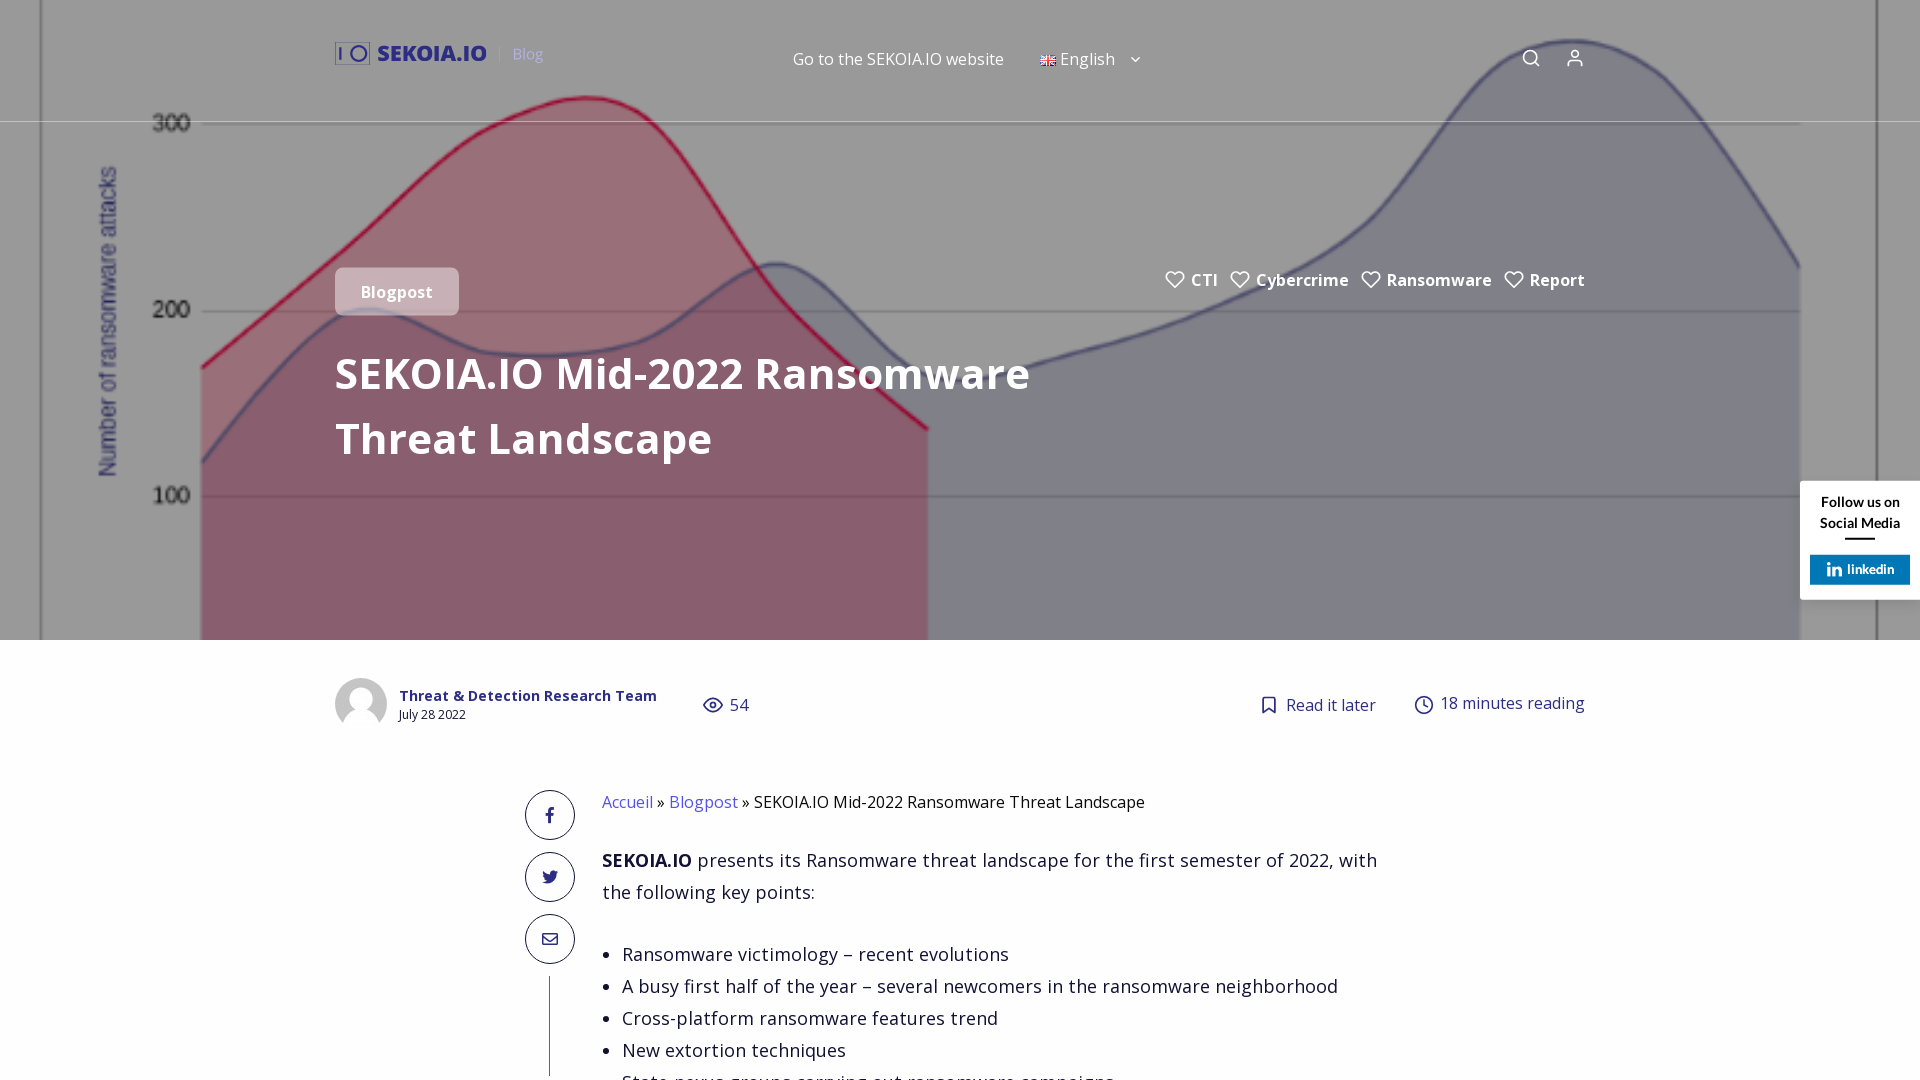This screenshot has height=1080, width=1920.
Task: Share the article via the Facebook icon
Action: point(549,814)
